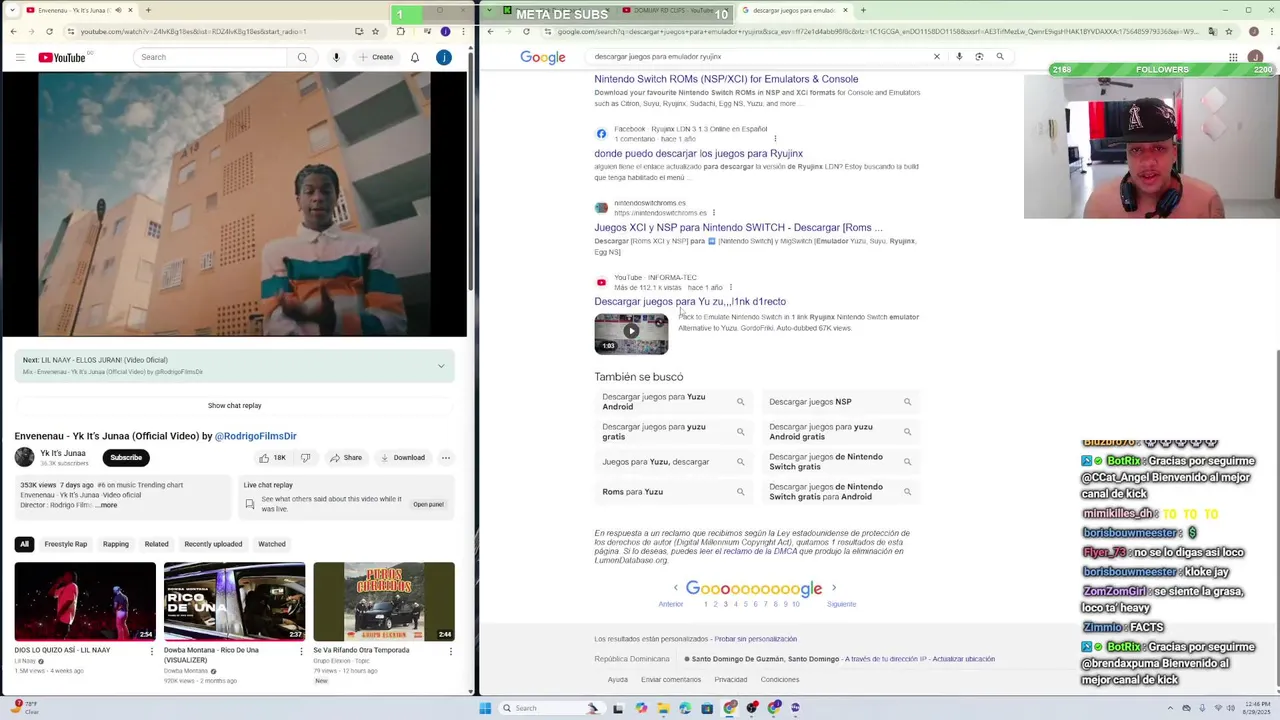Mute the Envenenau YouTube tab audio
The height and width of the screenshot is (720, 1280).
click(118, 10)
